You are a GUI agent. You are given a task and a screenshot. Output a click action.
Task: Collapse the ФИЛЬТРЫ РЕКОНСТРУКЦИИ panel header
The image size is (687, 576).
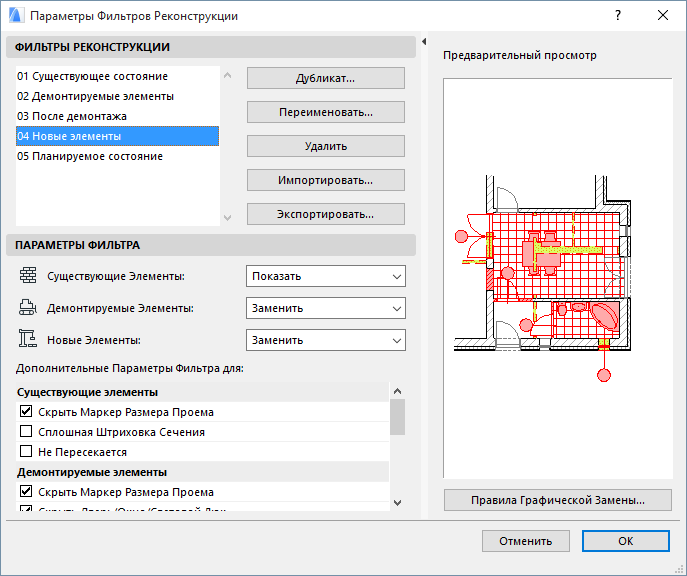tap(211, 47)
